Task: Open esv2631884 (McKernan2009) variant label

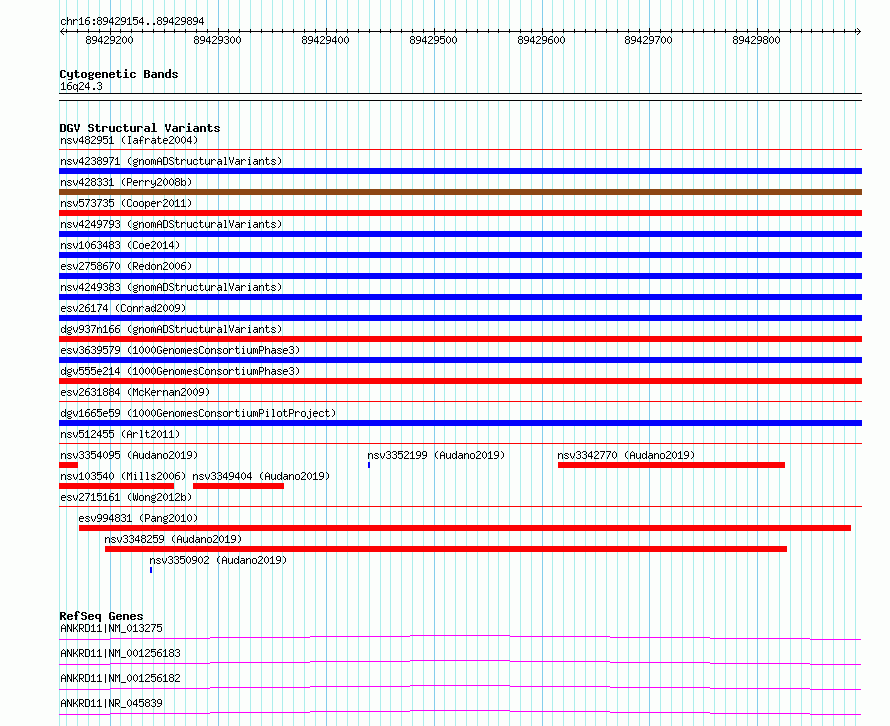Action: point(135,392)
